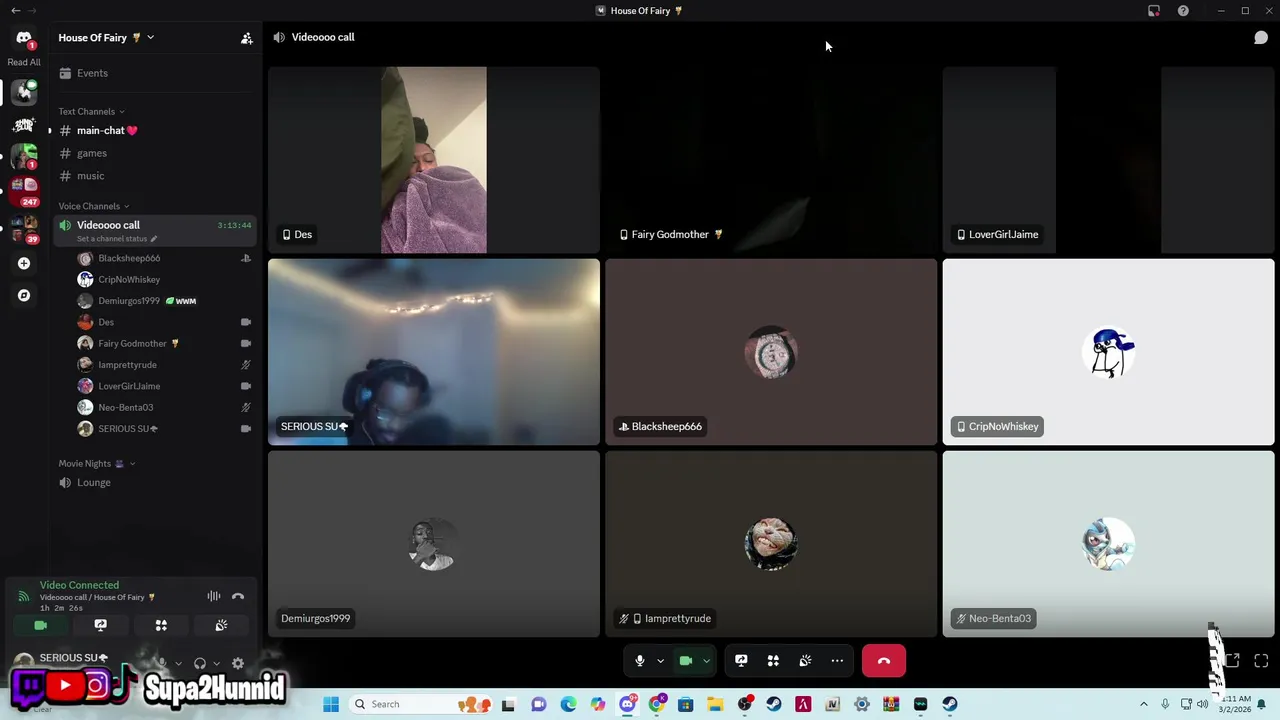This screenshot has width=1280, height=720.
Task: Open soundboard icon in bottom call bar
Action: [x=805, y=661]
